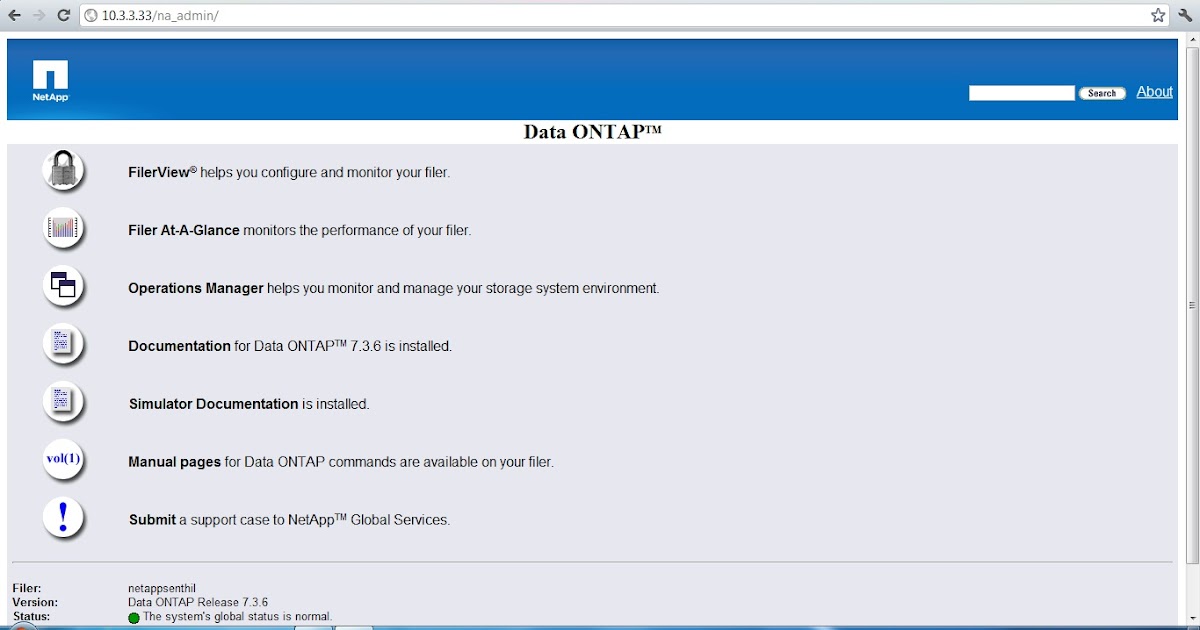This screenshot has width=1200, height=630.
Task: Open the About page
Action: pos(1154,91)
